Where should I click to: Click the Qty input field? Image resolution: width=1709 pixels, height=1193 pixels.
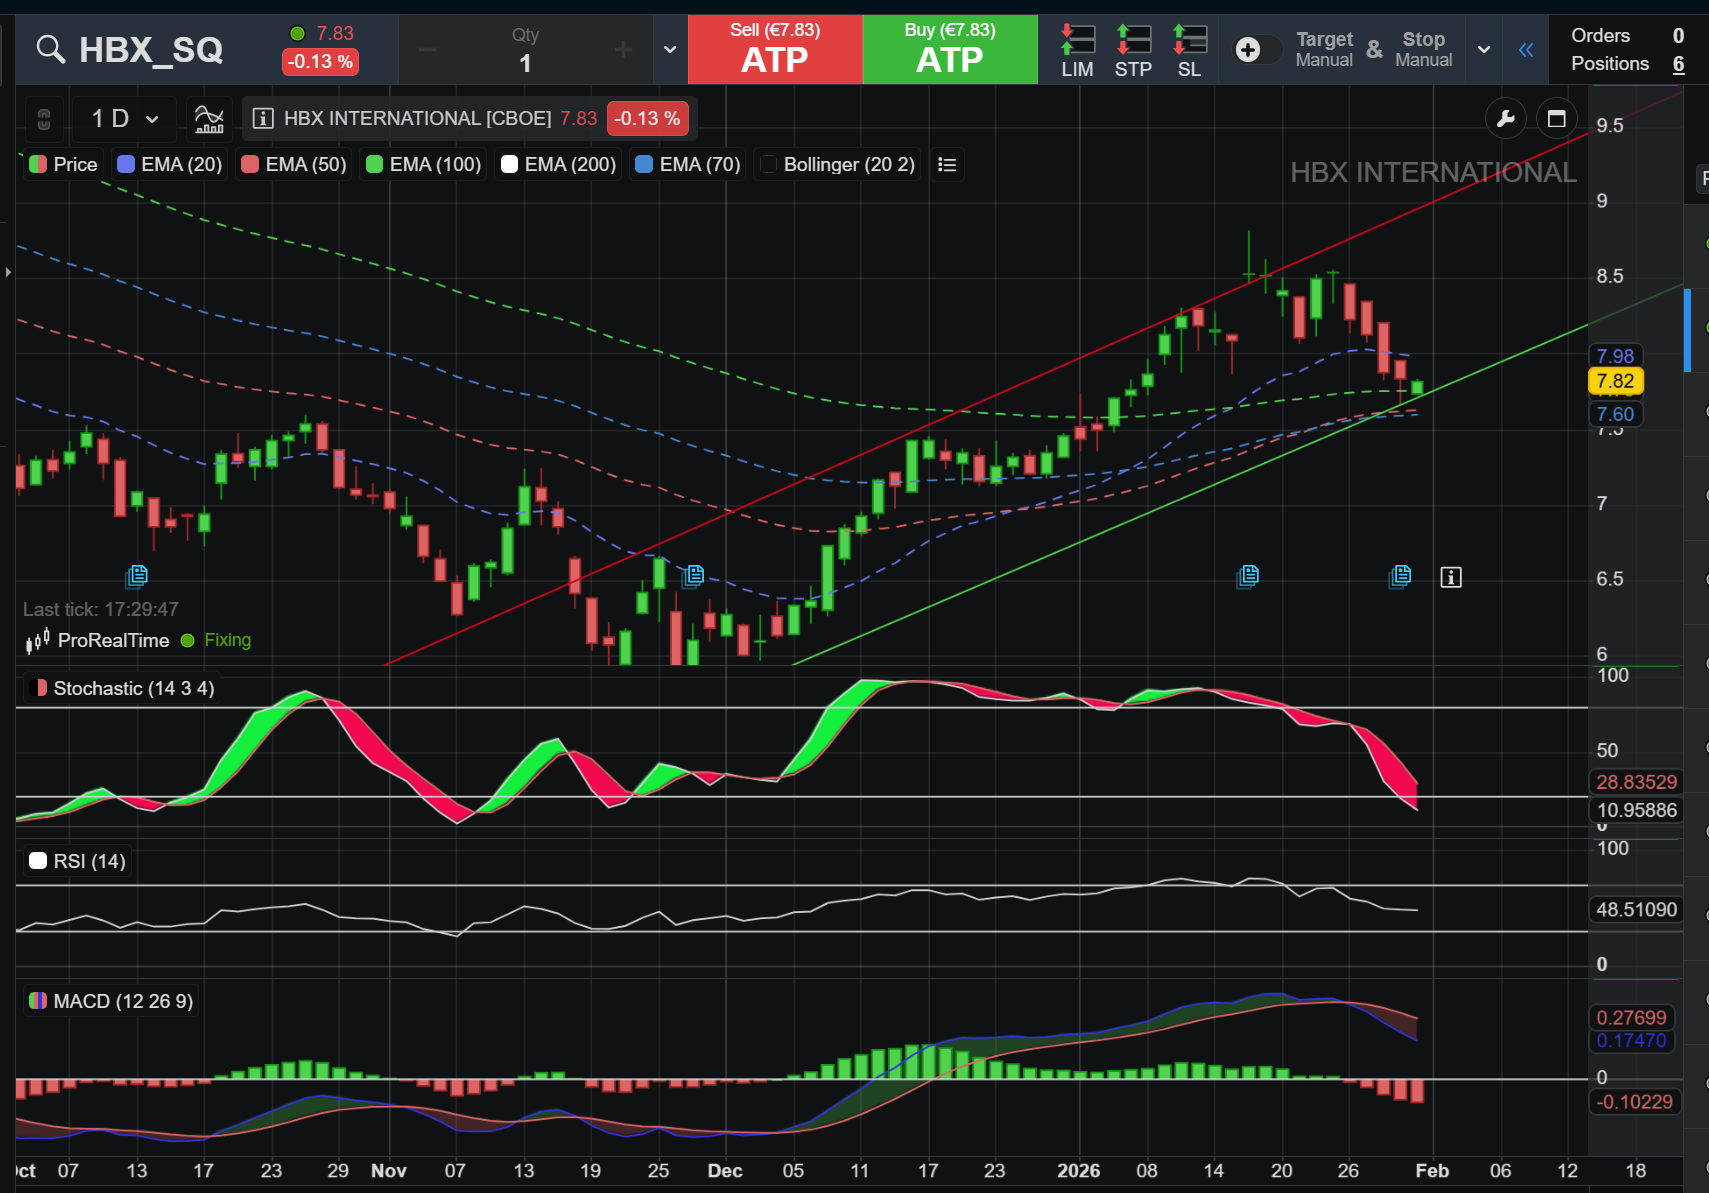tap(525, 62)
